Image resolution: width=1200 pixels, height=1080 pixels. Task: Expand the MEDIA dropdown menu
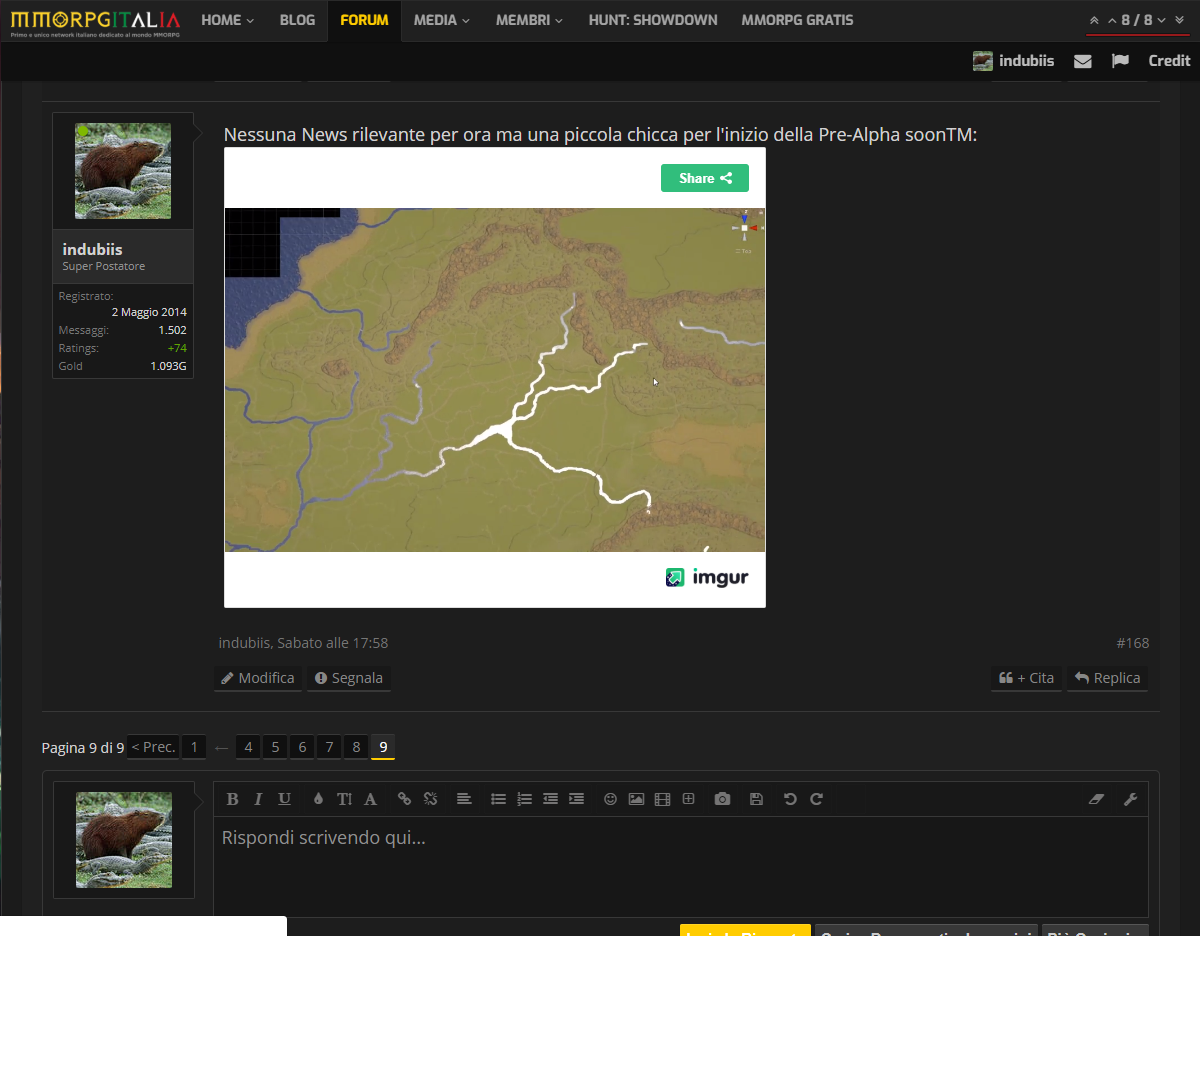441,20
